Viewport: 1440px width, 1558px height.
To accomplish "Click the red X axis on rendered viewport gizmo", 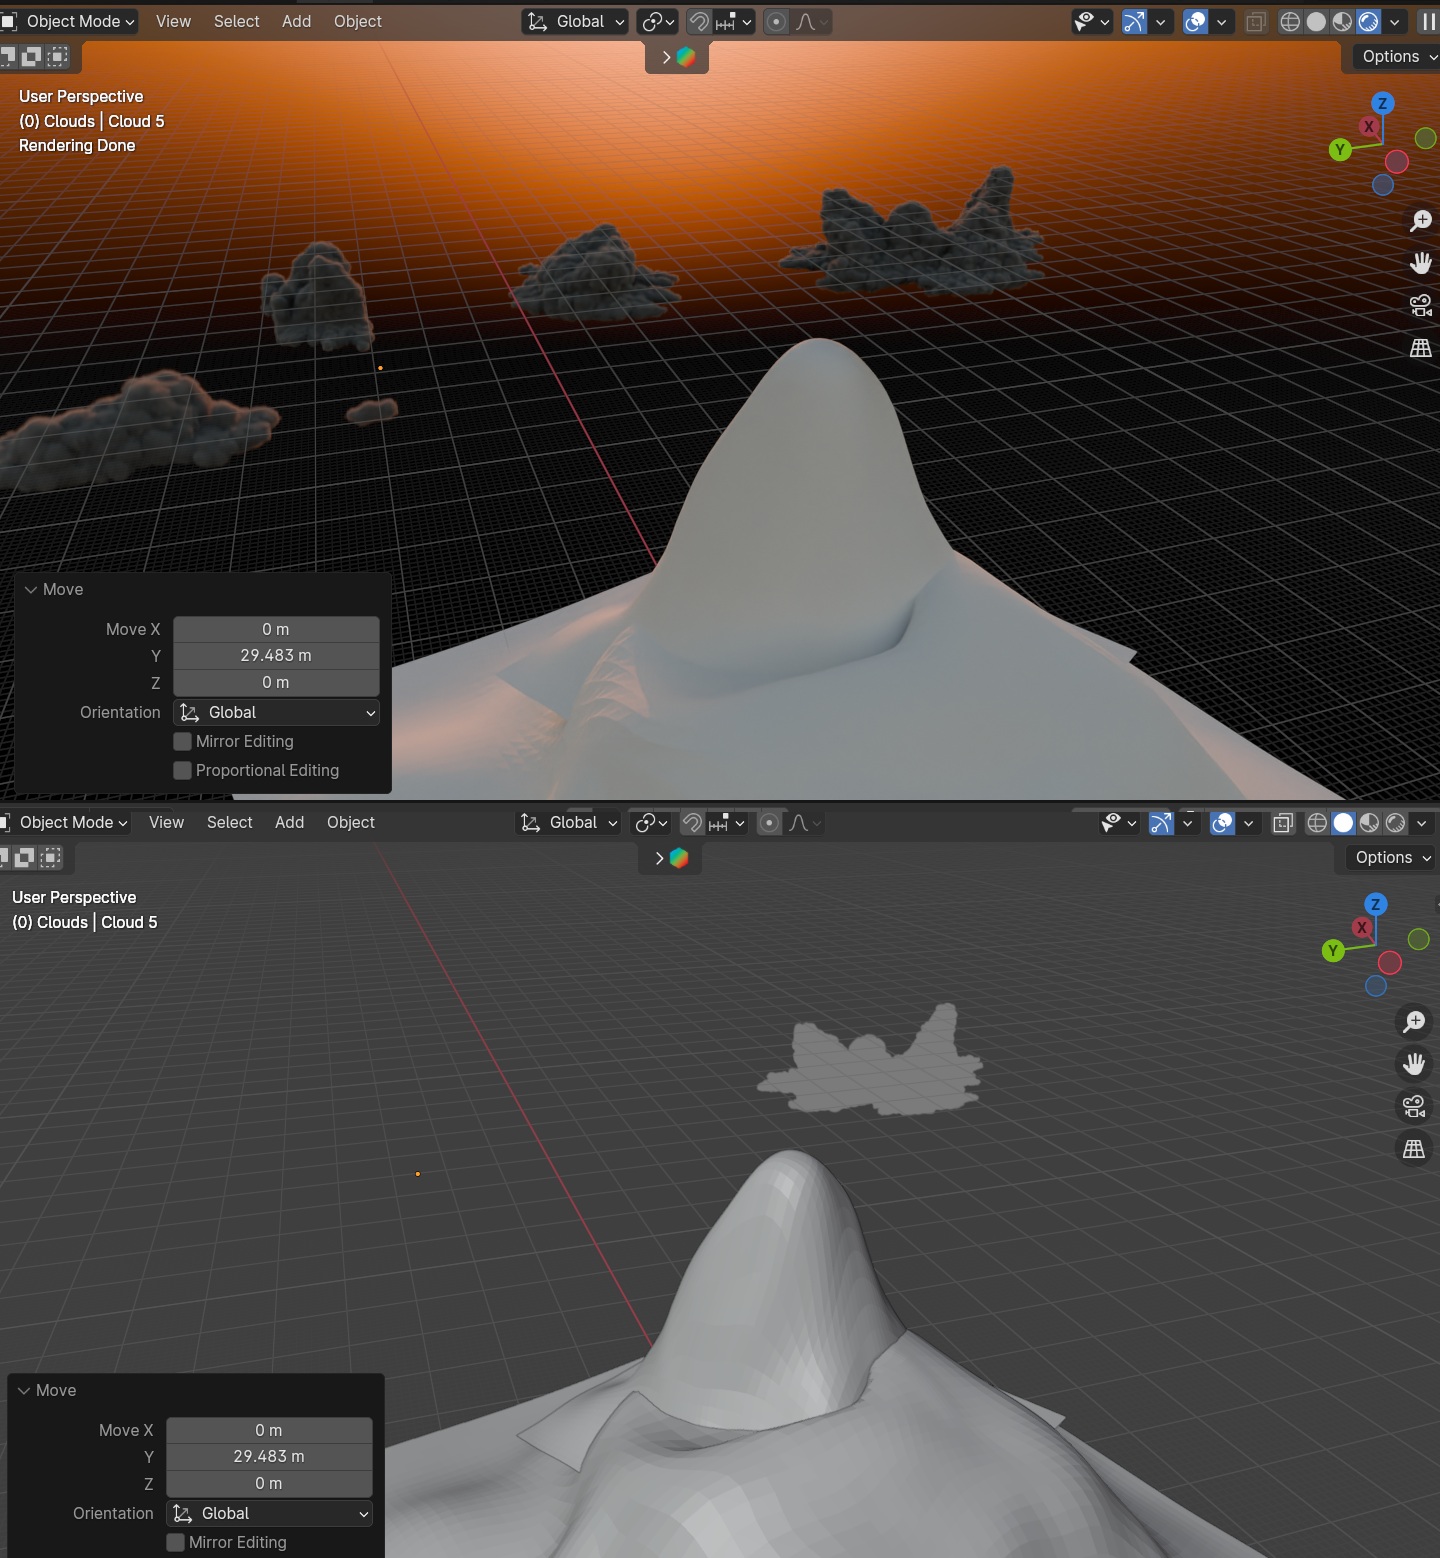I will [1369, 127].
